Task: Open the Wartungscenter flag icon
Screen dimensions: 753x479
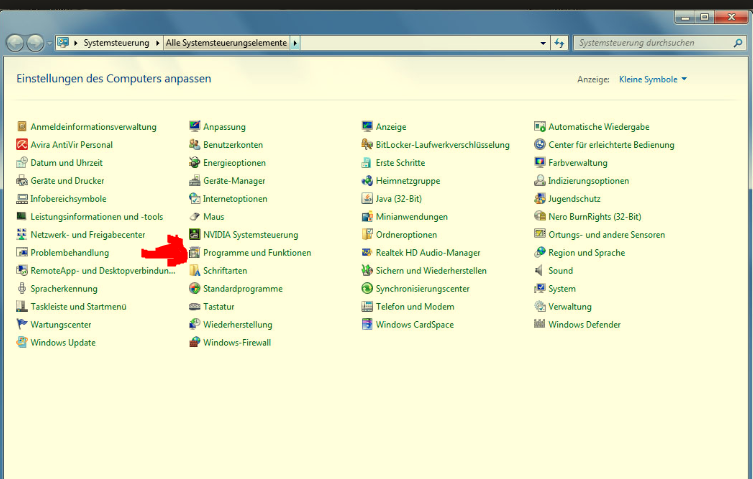Action: pyautogui.click(x=22, y=324)
